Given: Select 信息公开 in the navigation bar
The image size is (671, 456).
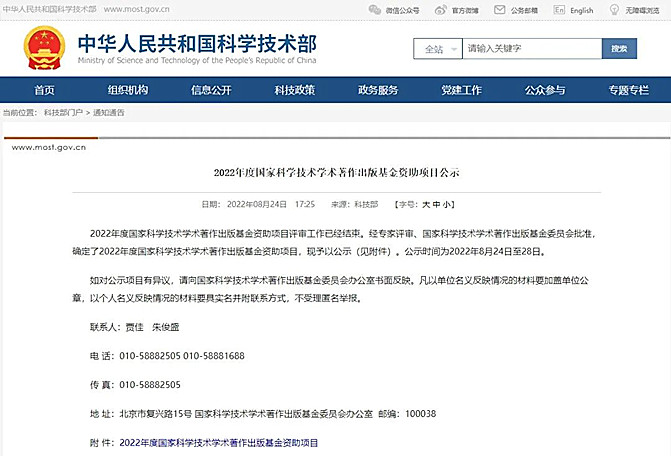Looking at the screenshot, I should pos(211,90).
